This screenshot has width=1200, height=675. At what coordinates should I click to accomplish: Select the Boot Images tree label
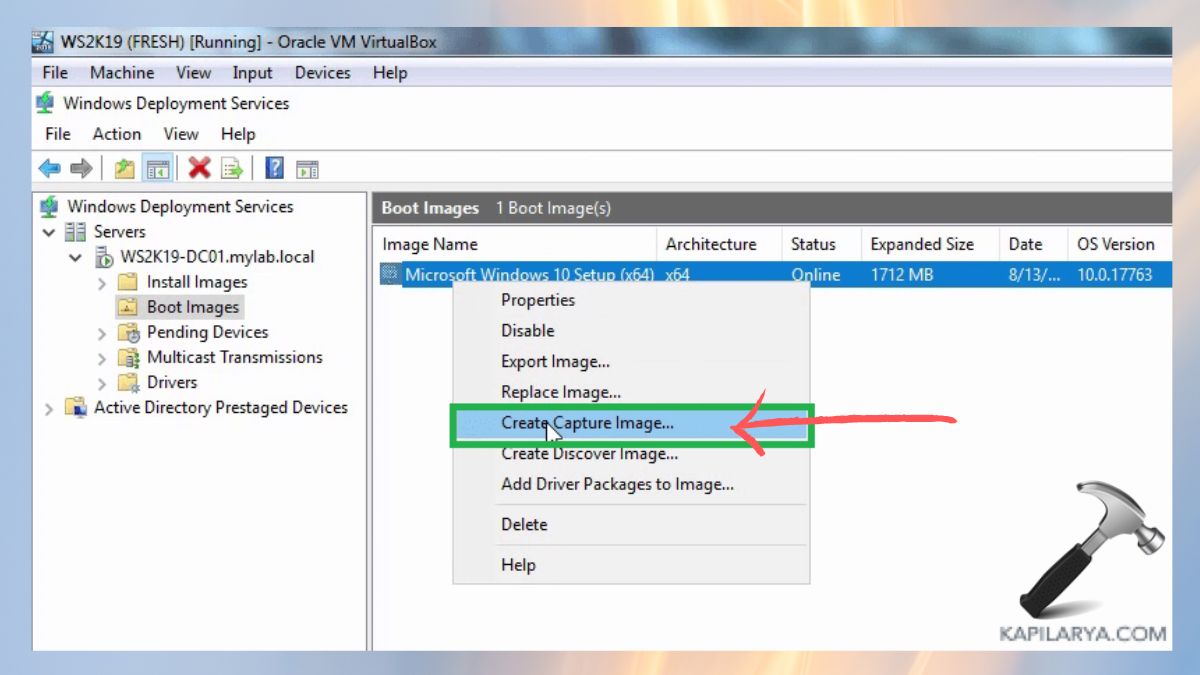tap(193, 307)
